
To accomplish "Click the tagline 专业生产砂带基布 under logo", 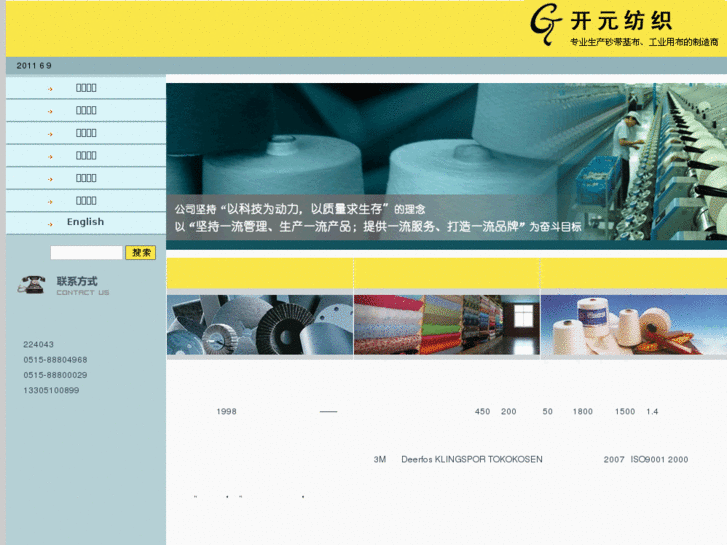I will pyautogui.click(x=644, y=42).
